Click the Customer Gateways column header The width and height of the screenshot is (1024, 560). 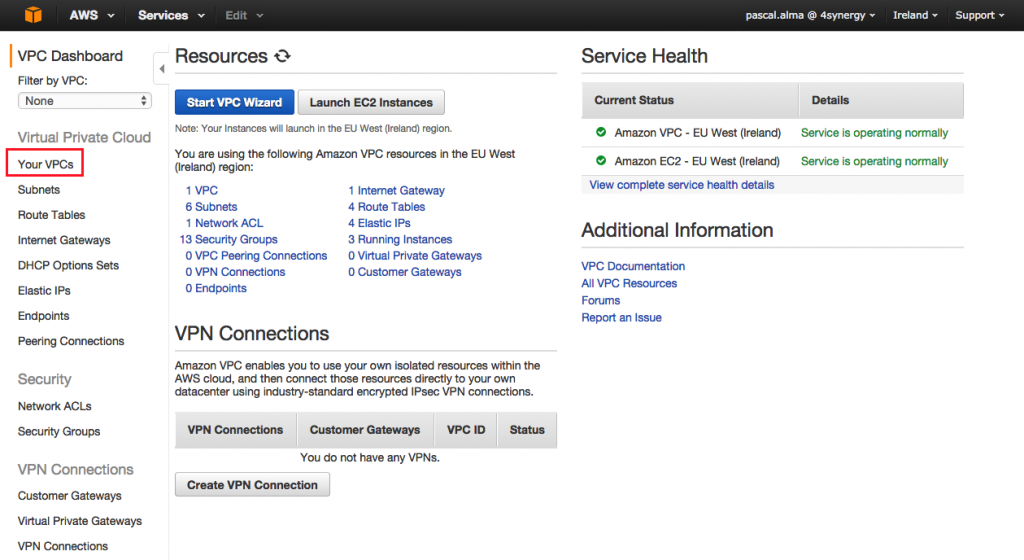(364, 430)
